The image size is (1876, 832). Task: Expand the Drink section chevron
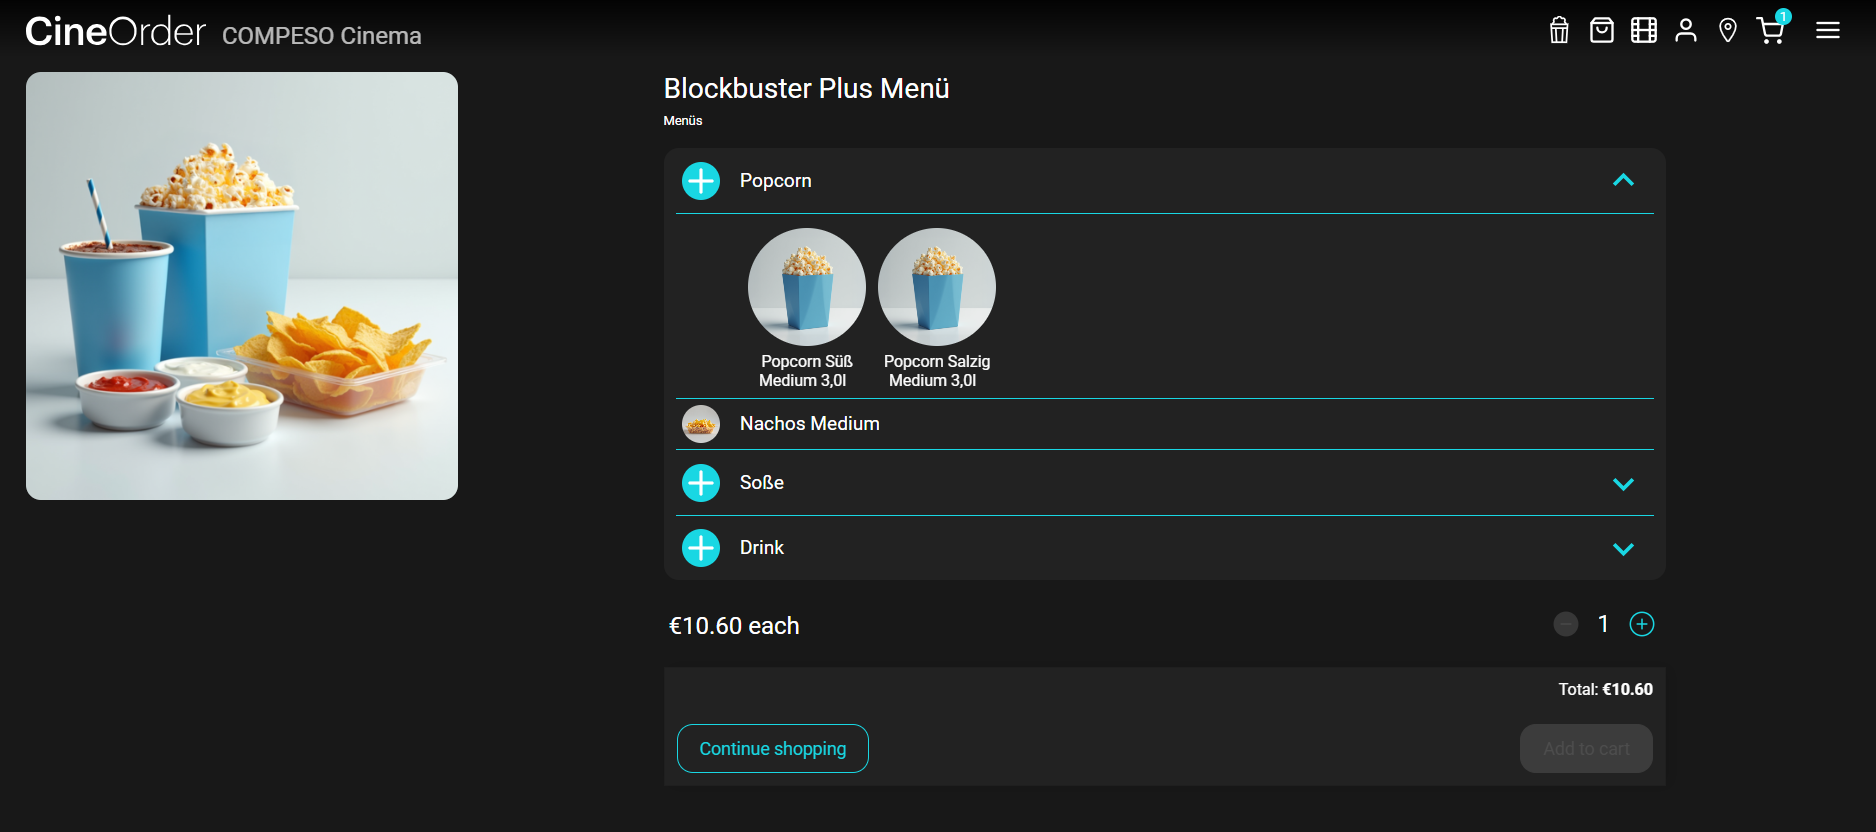tap(1623, 549)
